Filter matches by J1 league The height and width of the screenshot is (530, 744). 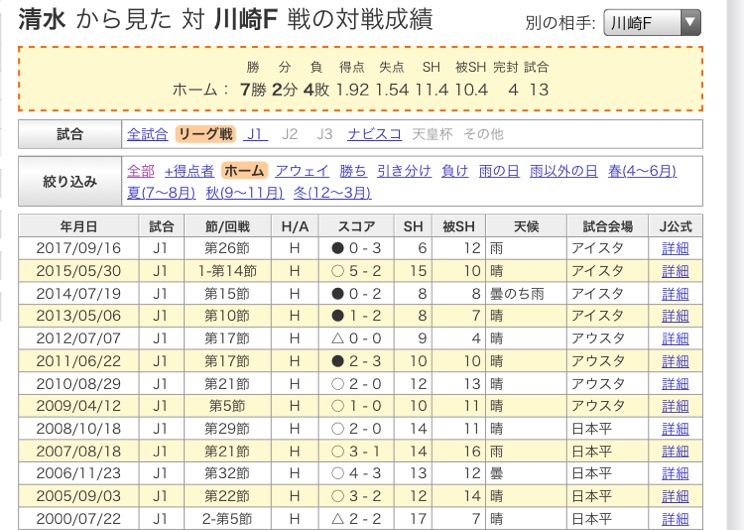point(256,133)
